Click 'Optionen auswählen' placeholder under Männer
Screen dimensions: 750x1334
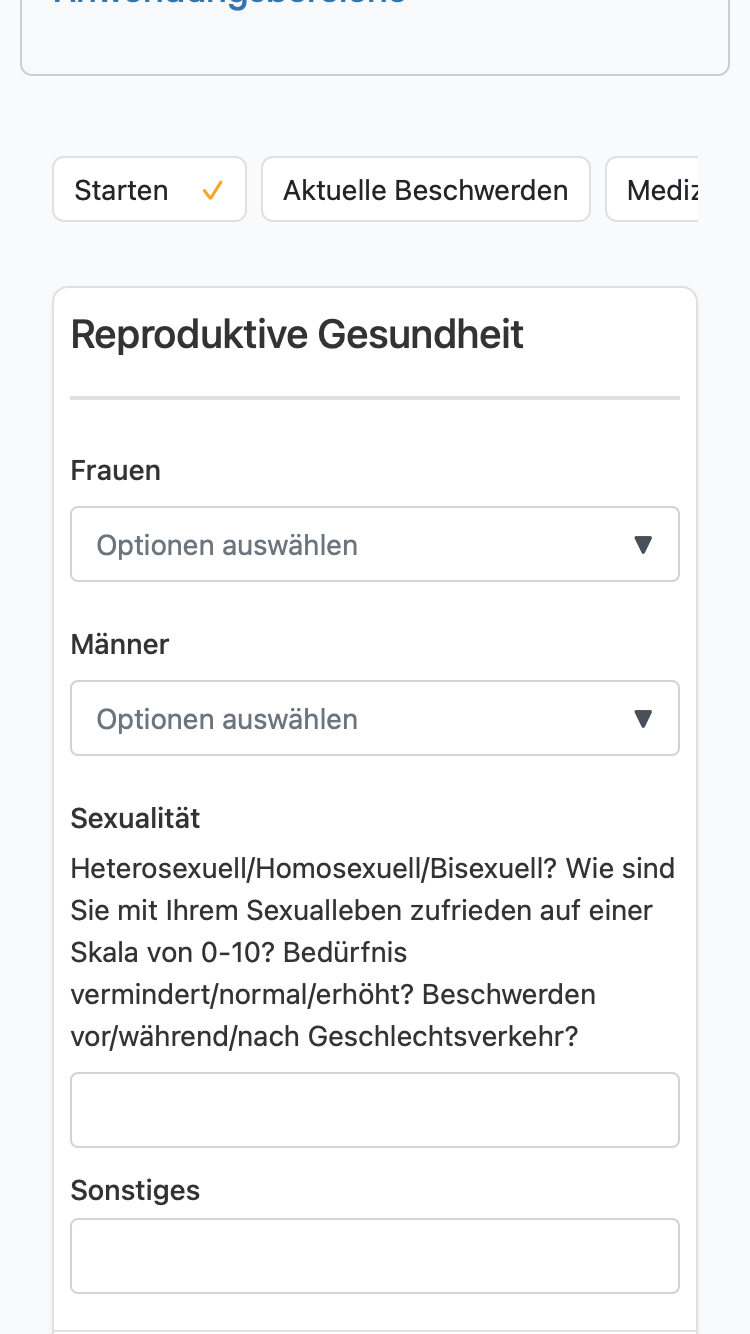tap(227, 719)
